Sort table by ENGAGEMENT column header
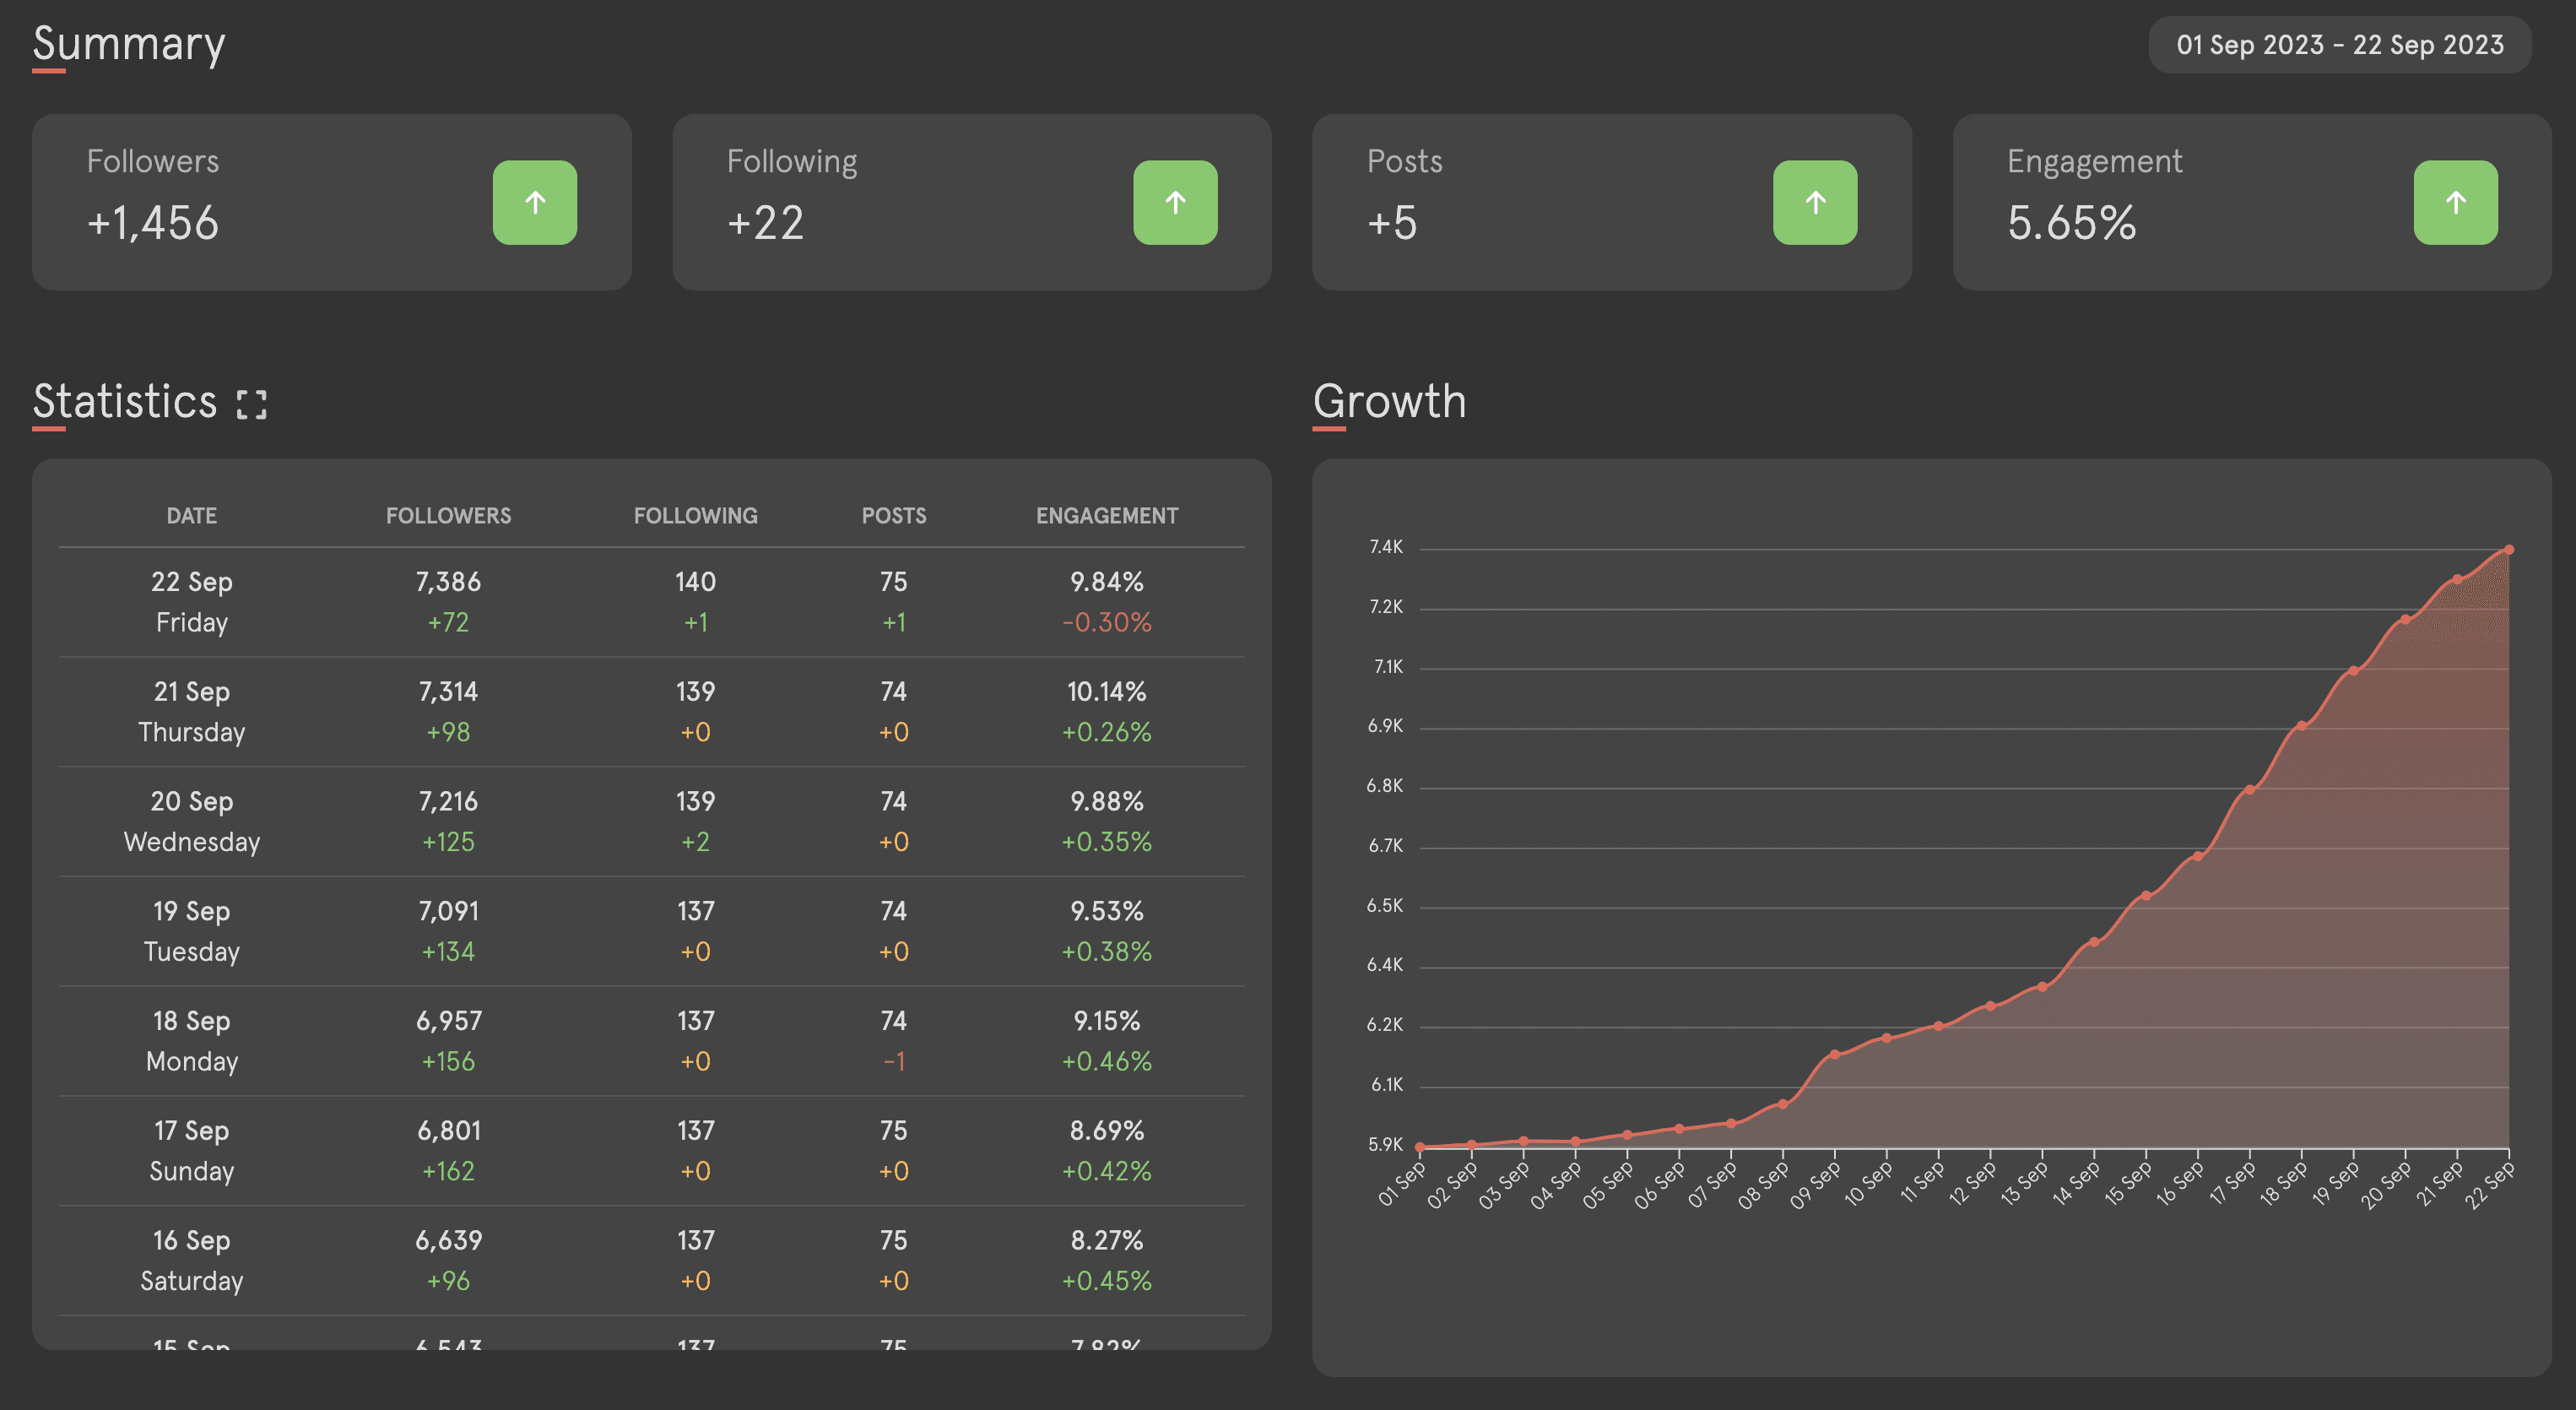Screen dimensions: 2576x1410 pos(1106,515)
